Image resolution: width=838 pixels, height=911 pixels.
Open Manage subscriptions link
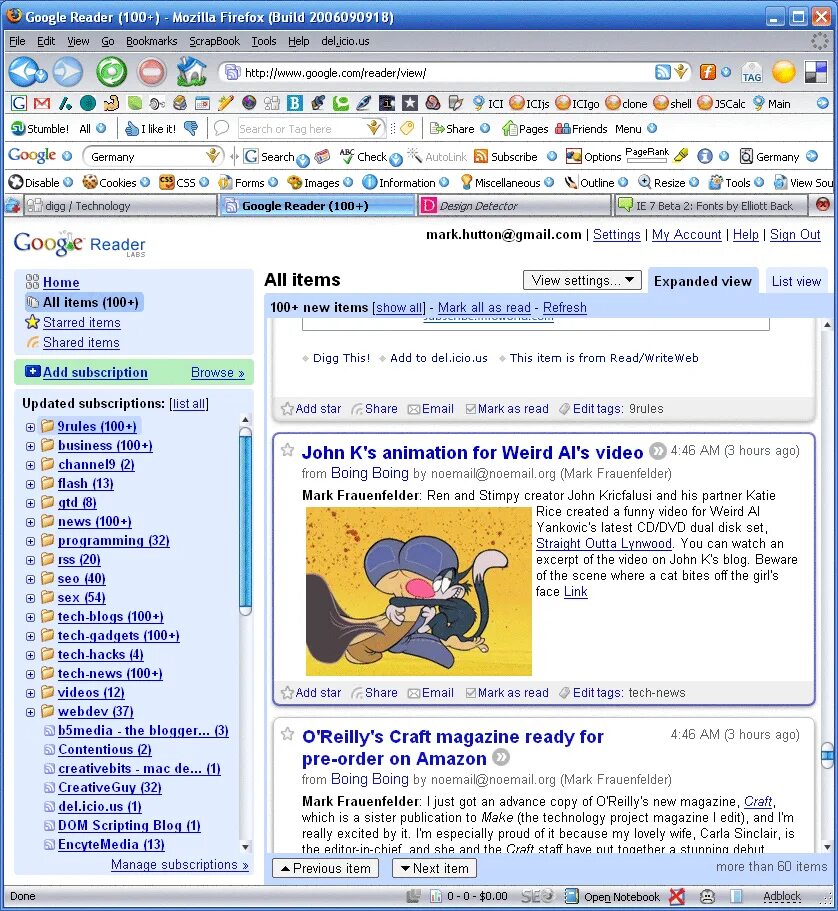180,865
